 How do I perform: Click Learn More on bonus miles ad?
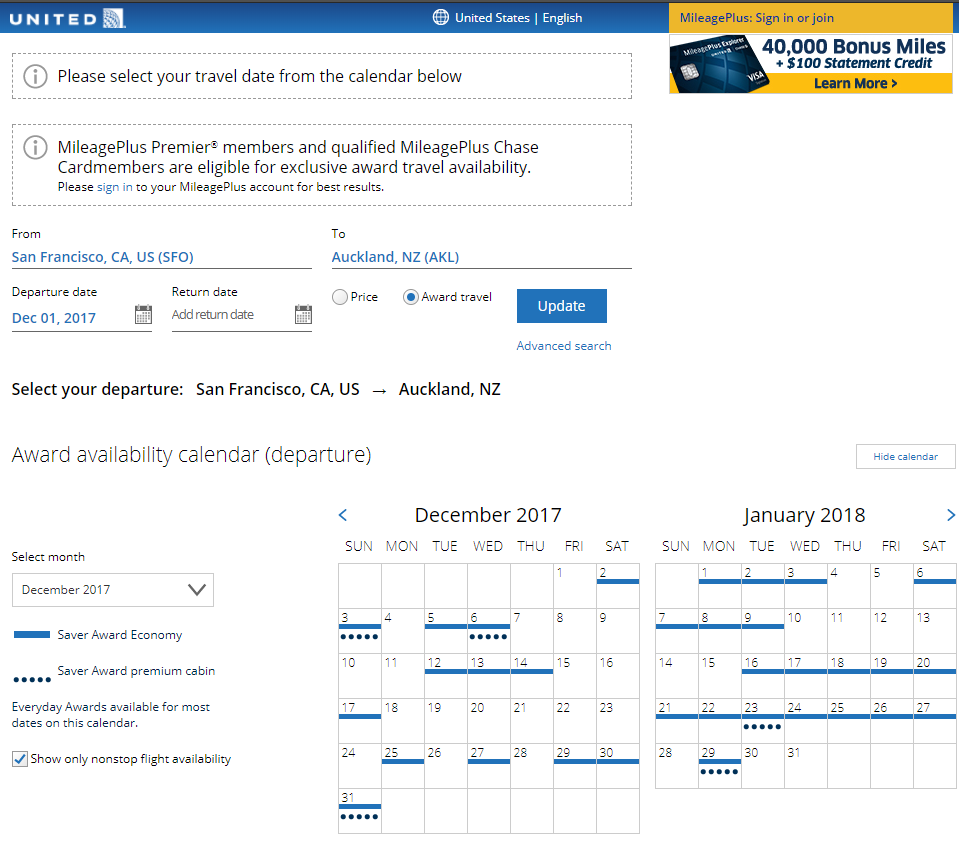[855, 84]
